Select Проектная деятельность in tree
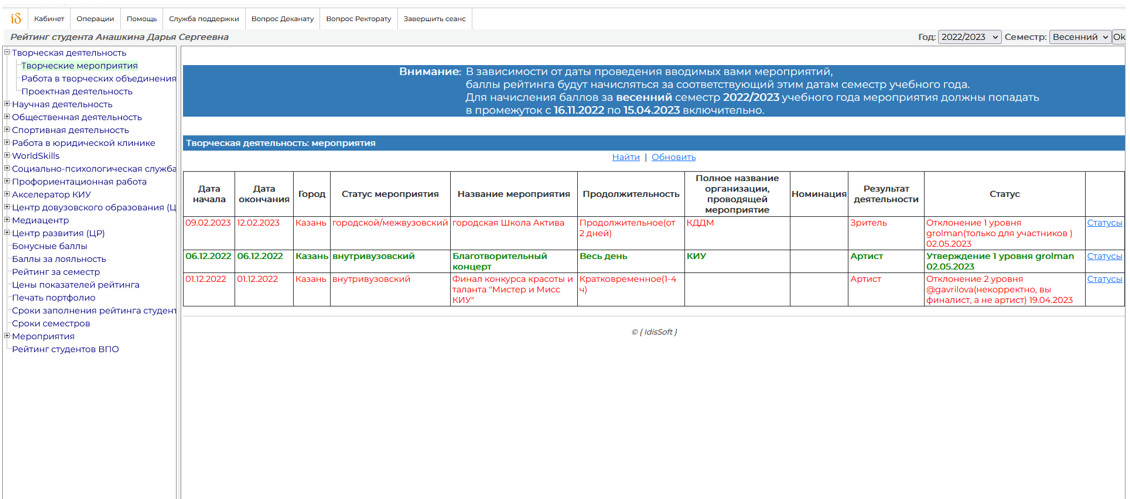The height and width of the screenshot is (499, 1130). pos(77,92)
